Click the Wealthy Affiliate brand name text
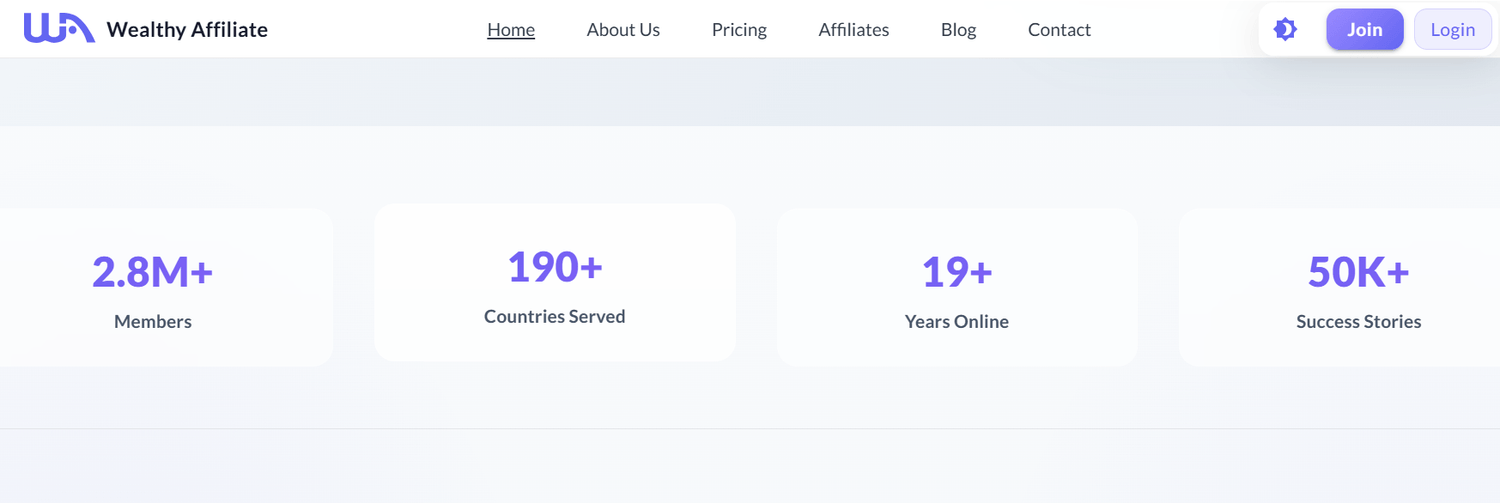 pyautogui.click(x=187, y=30)
